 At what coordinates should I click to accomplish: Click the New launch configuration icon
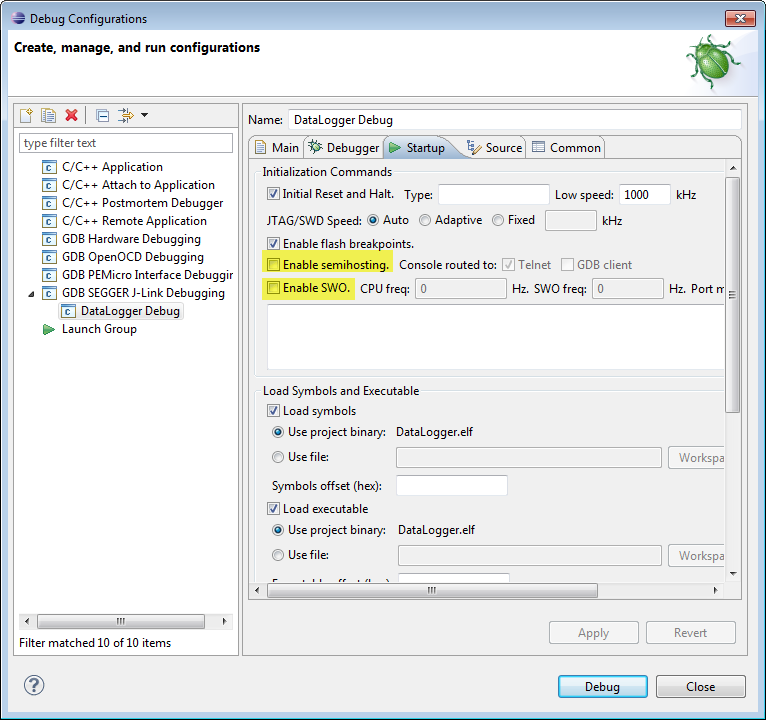(27, 116)
